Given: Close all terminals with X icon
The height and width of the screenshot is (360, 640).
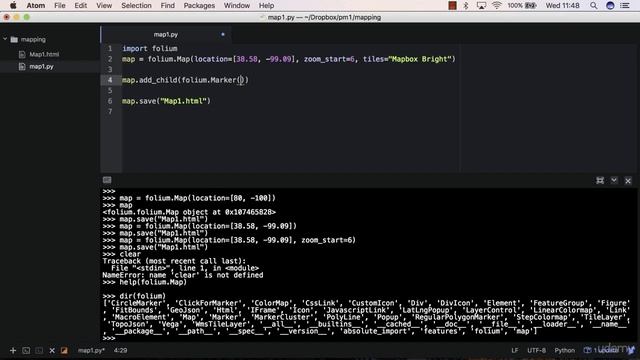Looking at the screenshot, I should [x=52, y=350].
